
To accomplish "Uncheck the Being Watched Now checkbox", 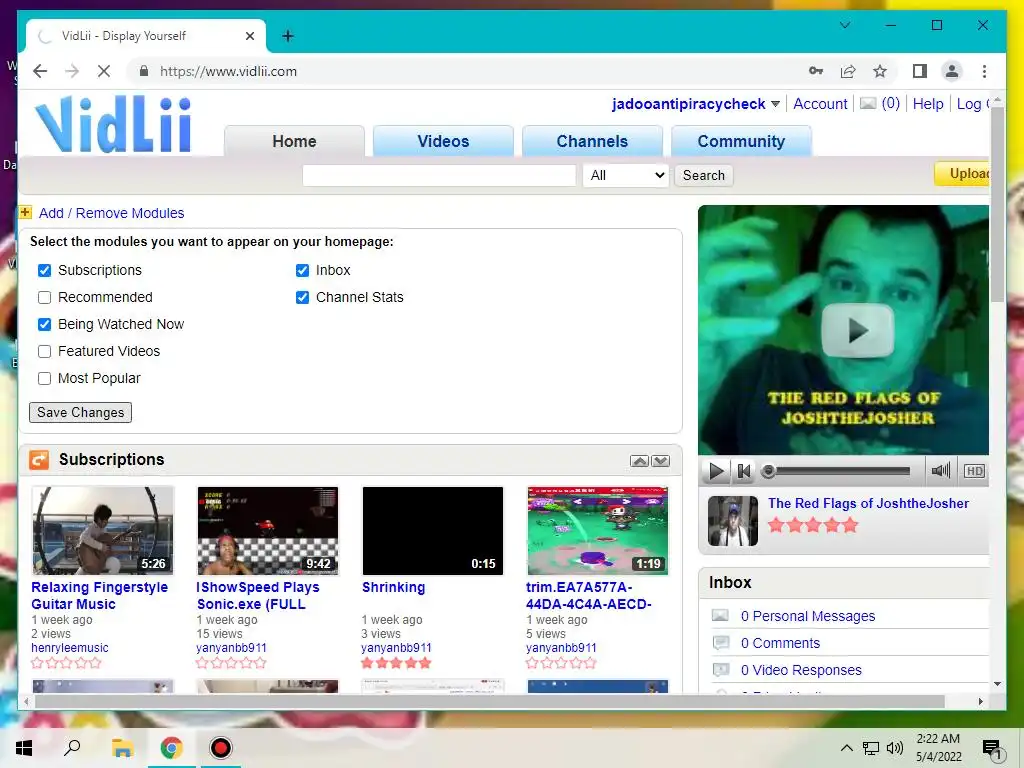I will tap(44, 324).
